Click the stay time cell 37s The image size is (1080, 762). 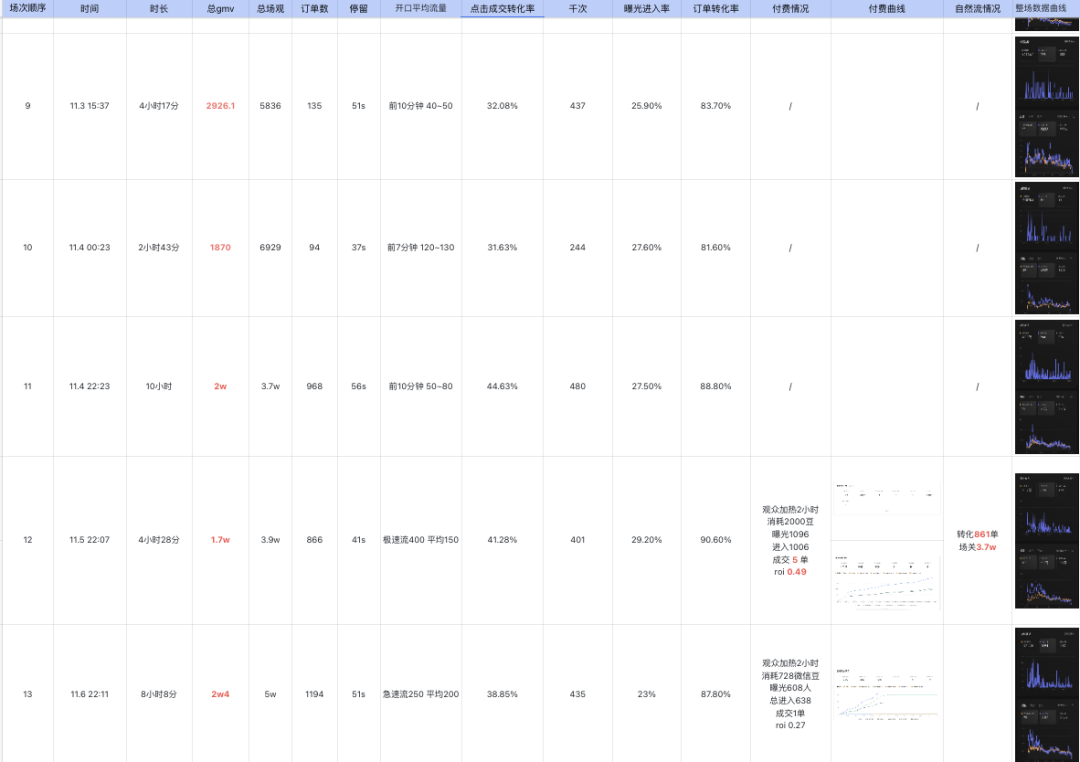359,247
